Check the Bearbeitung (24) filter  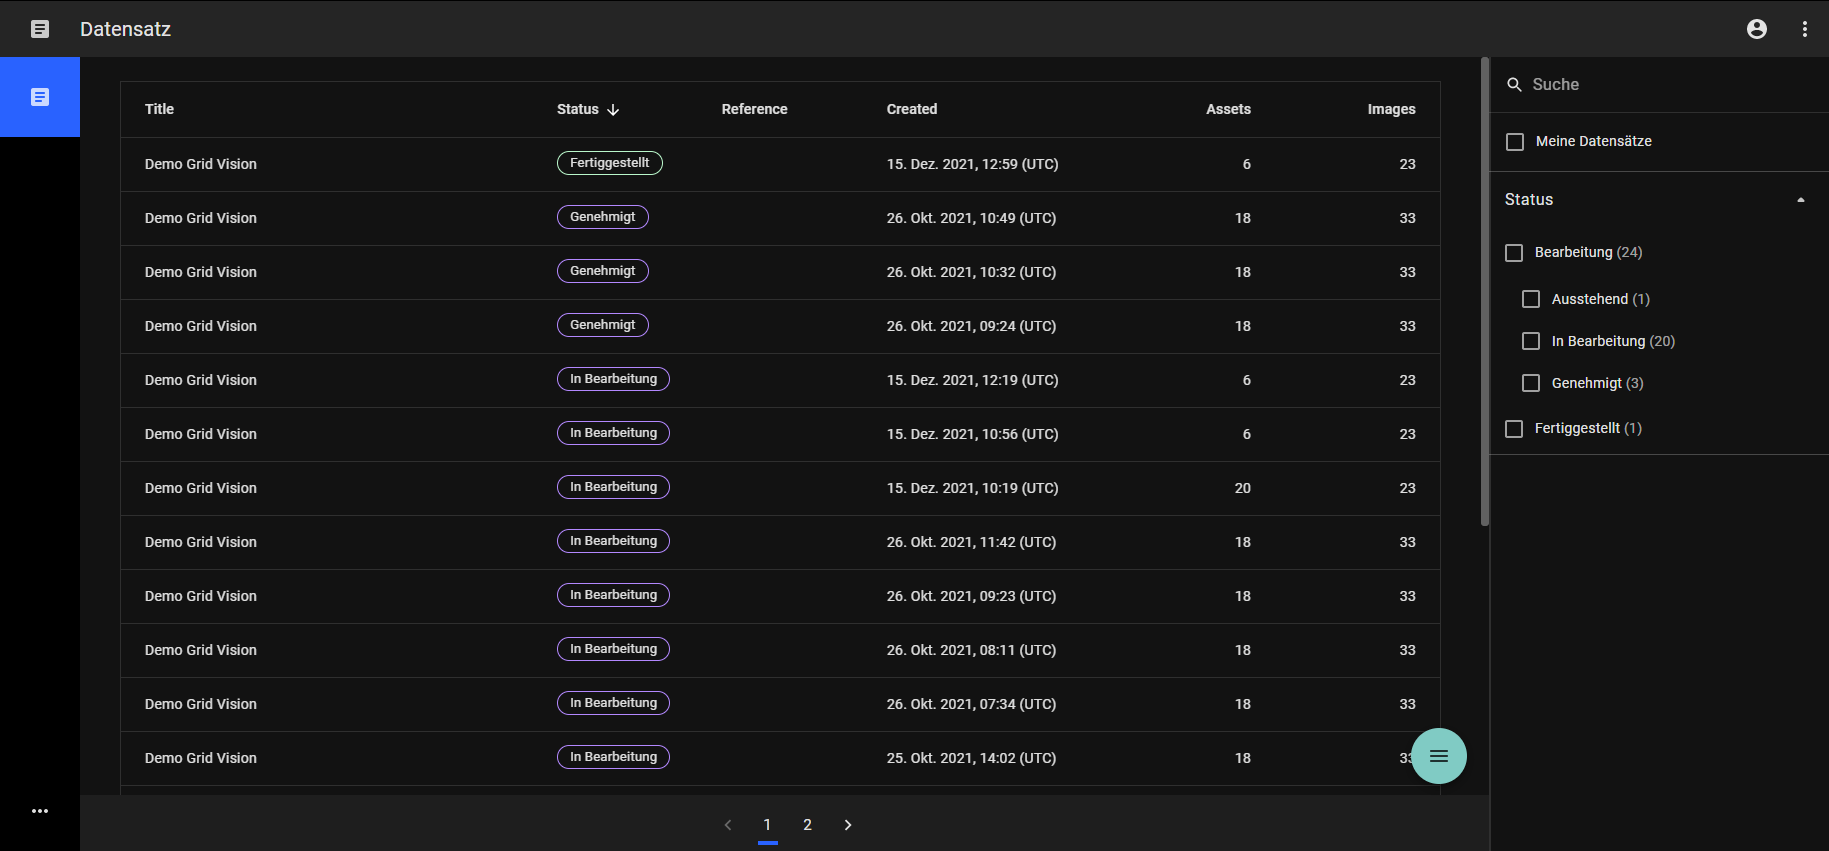[1514, 253]
